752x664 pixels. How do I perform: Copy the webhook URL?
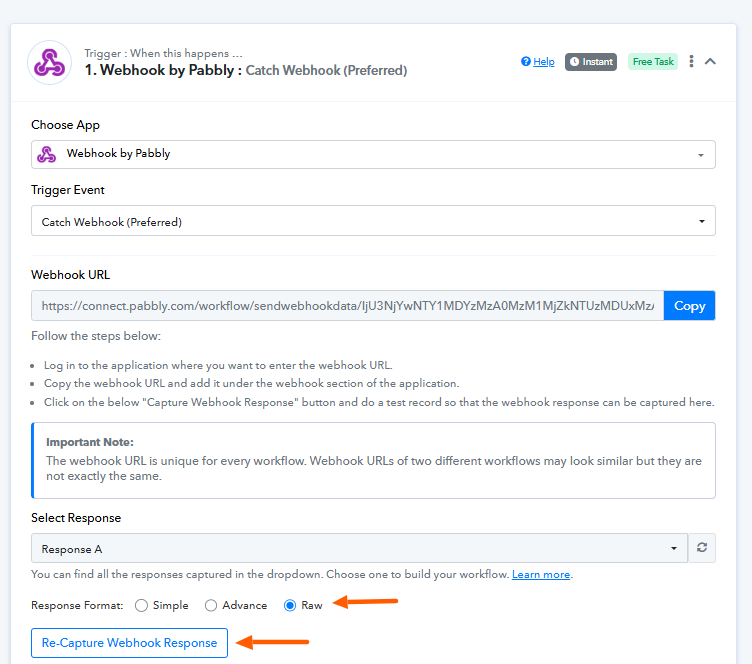690,305
